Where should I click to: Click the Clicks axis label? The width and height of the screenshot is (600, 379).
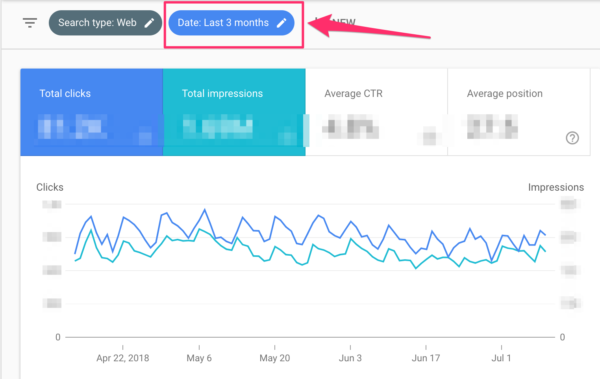pyautogui.click(x=50, y=187)
